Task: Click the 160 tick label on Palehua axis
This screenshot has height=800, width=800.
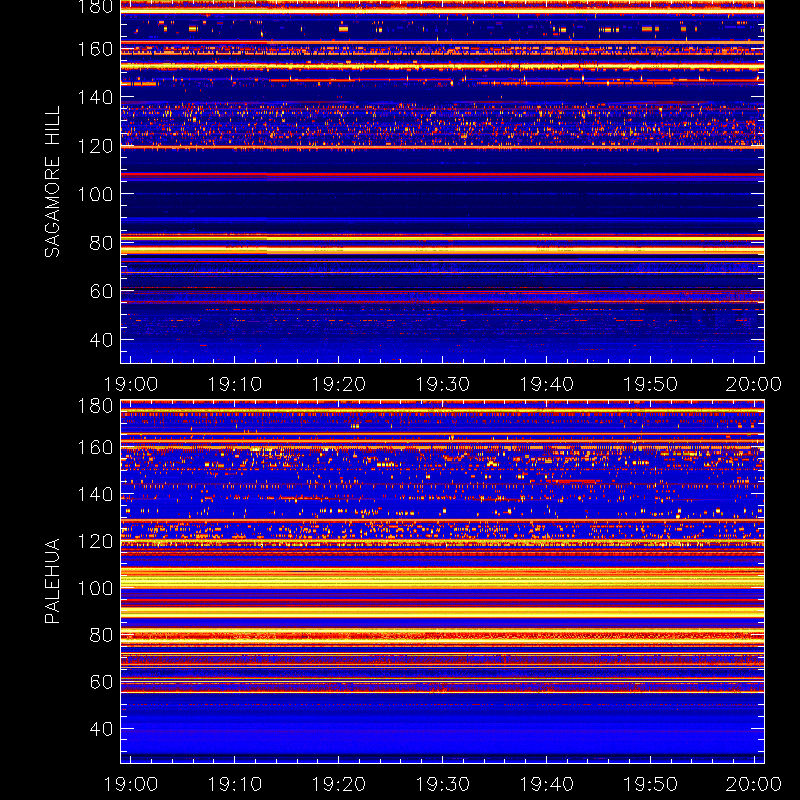Action: point(95,447)
